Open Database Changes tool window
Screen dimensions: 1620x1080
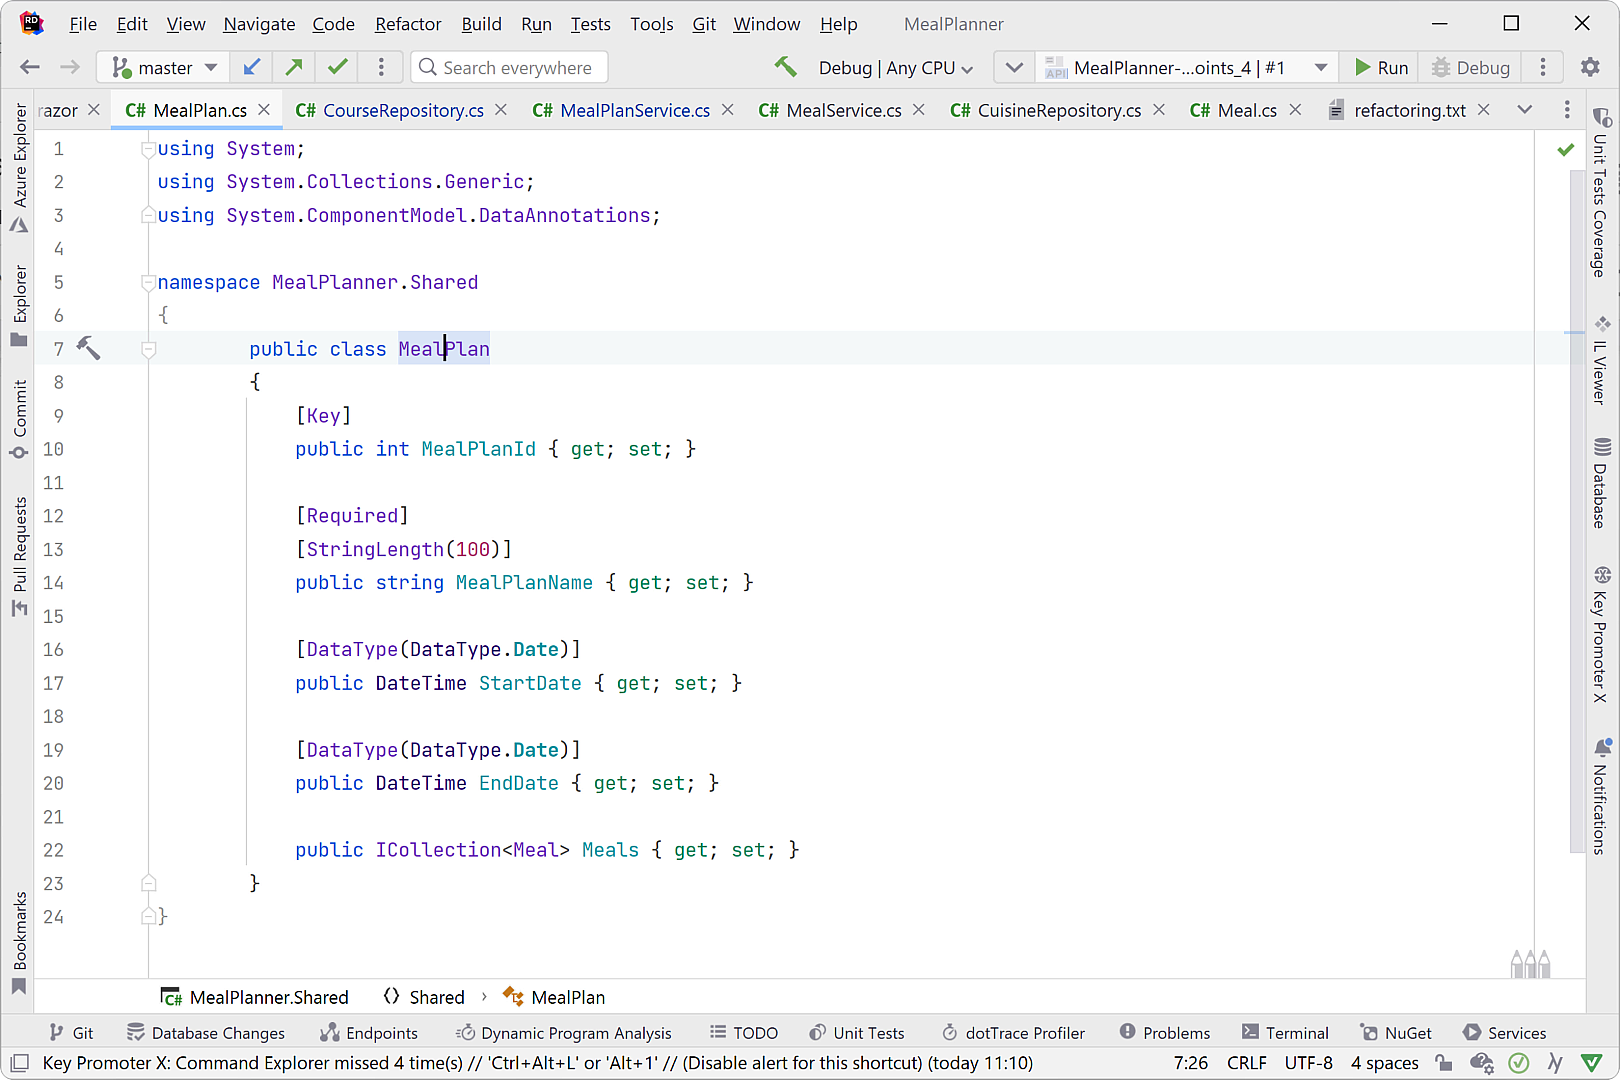(x=205, y=1033)
